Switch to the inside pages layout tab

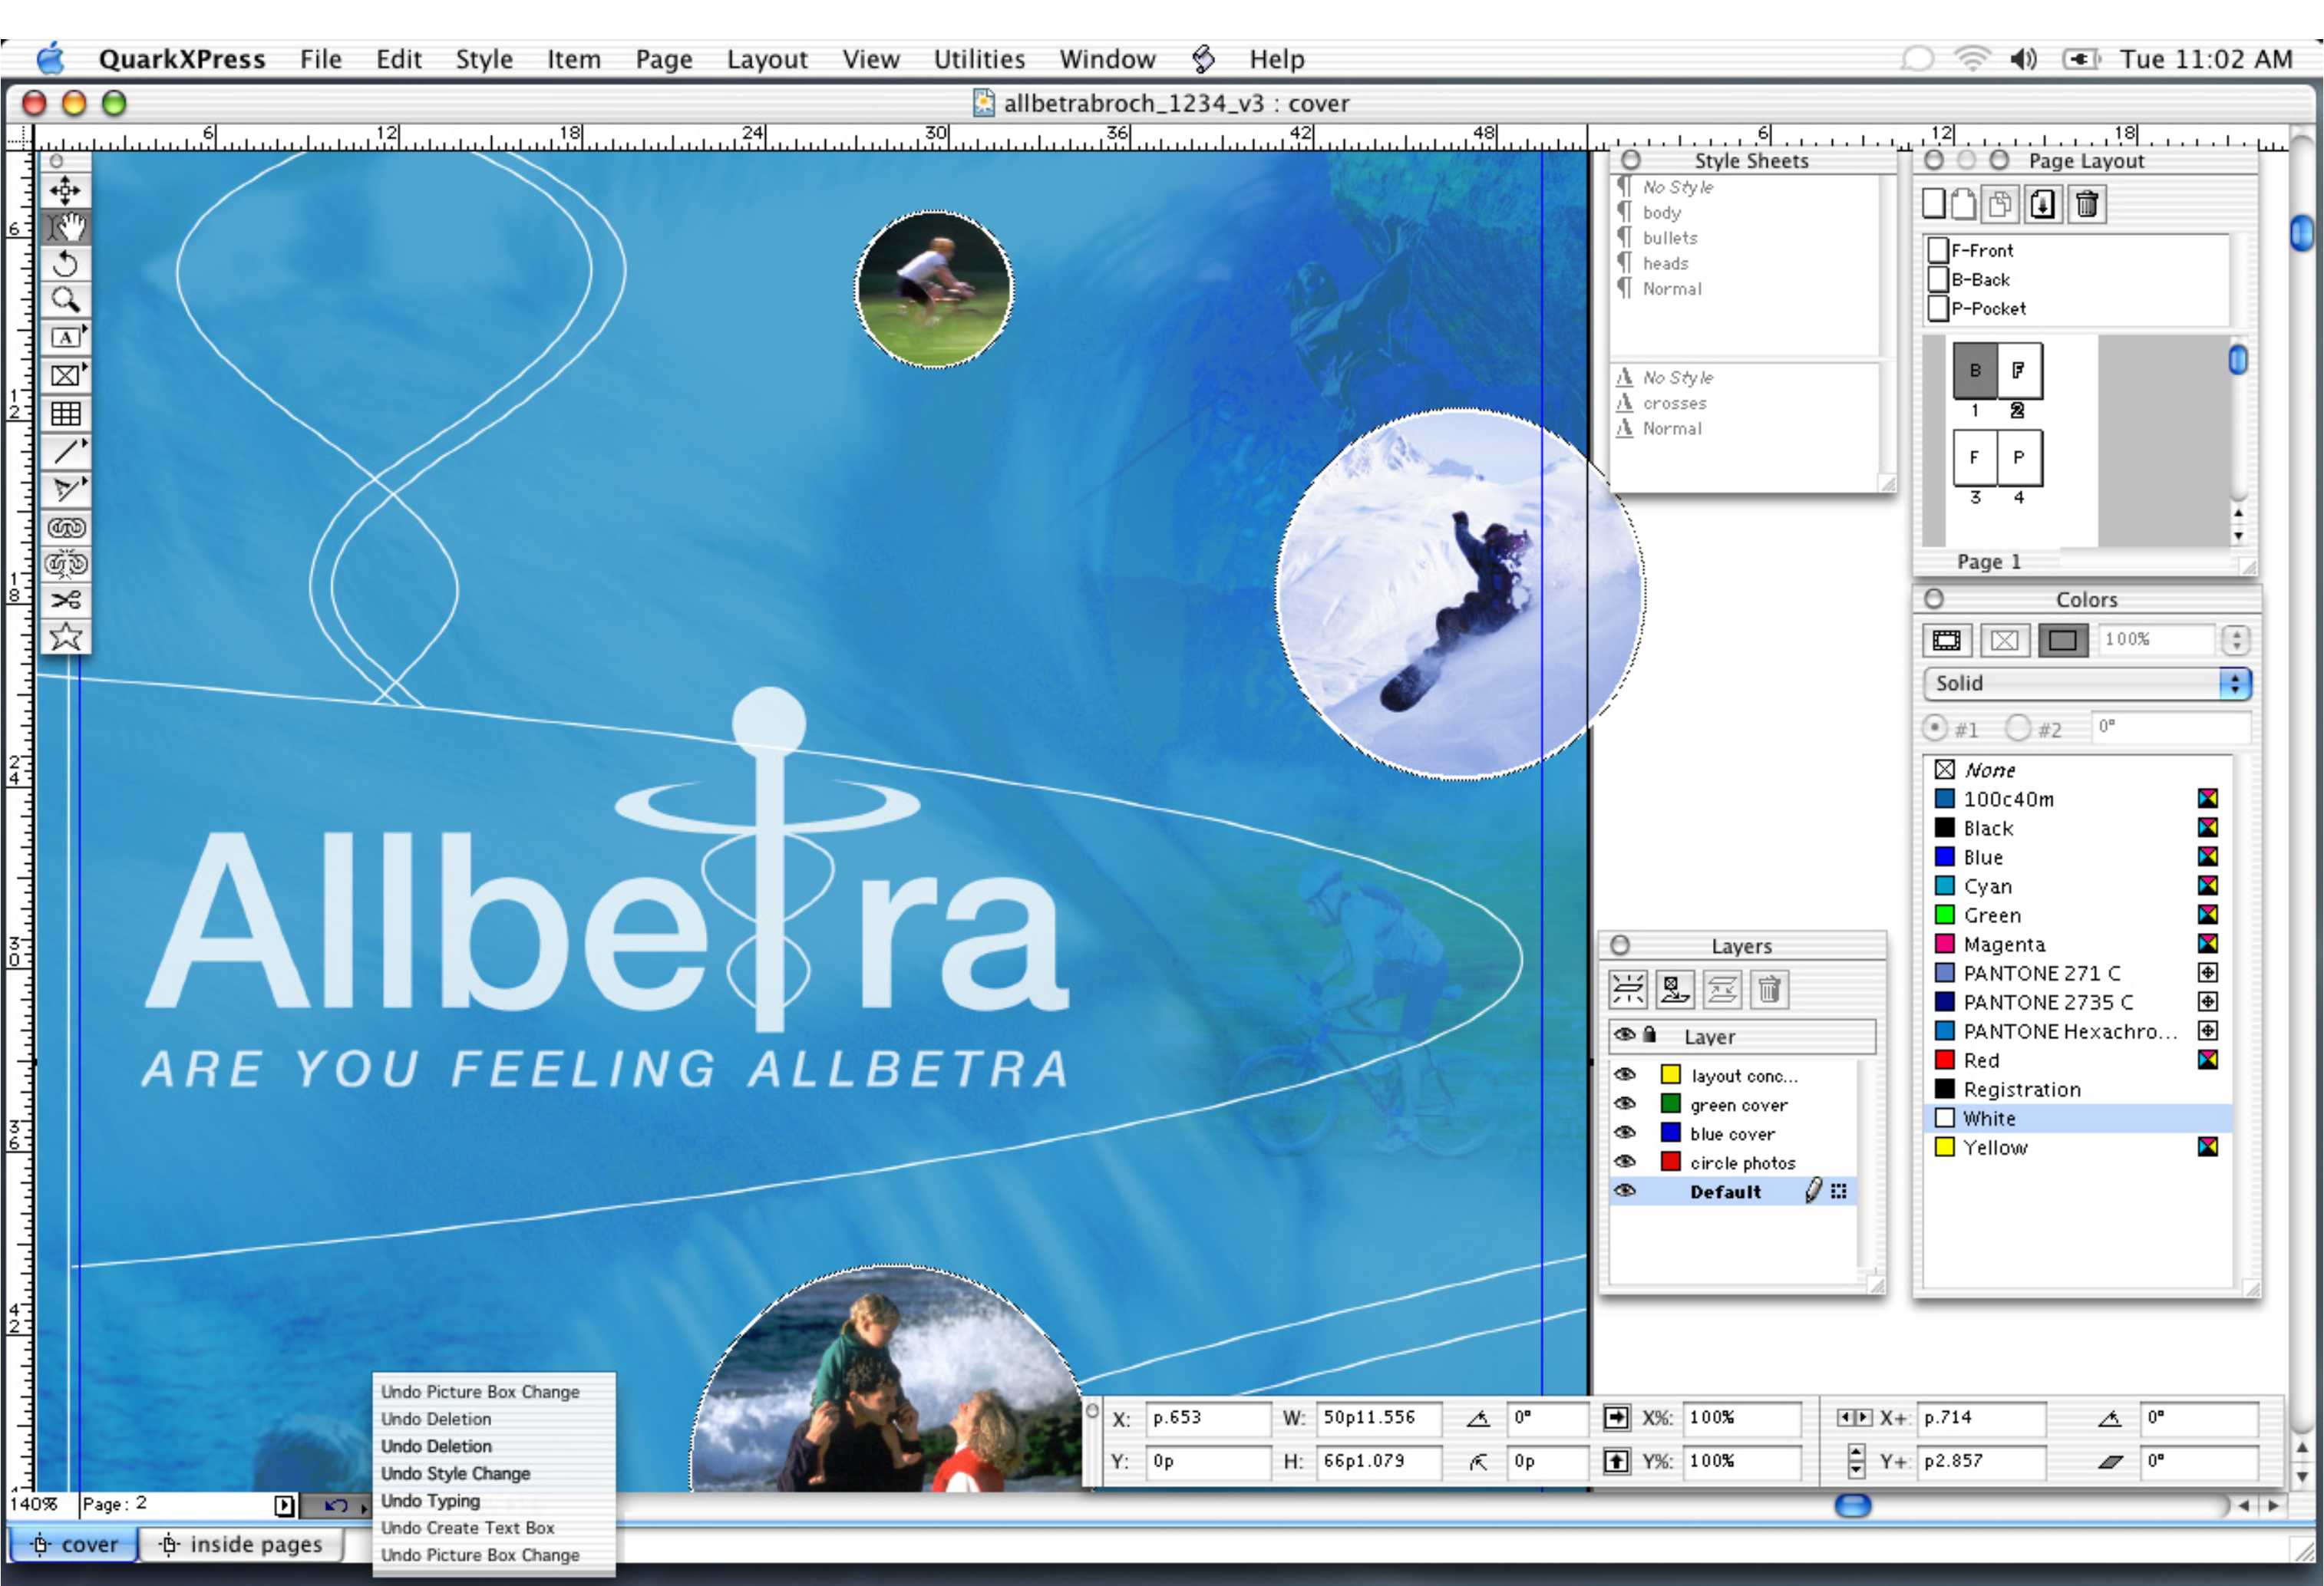click(x=241, y=1545)
